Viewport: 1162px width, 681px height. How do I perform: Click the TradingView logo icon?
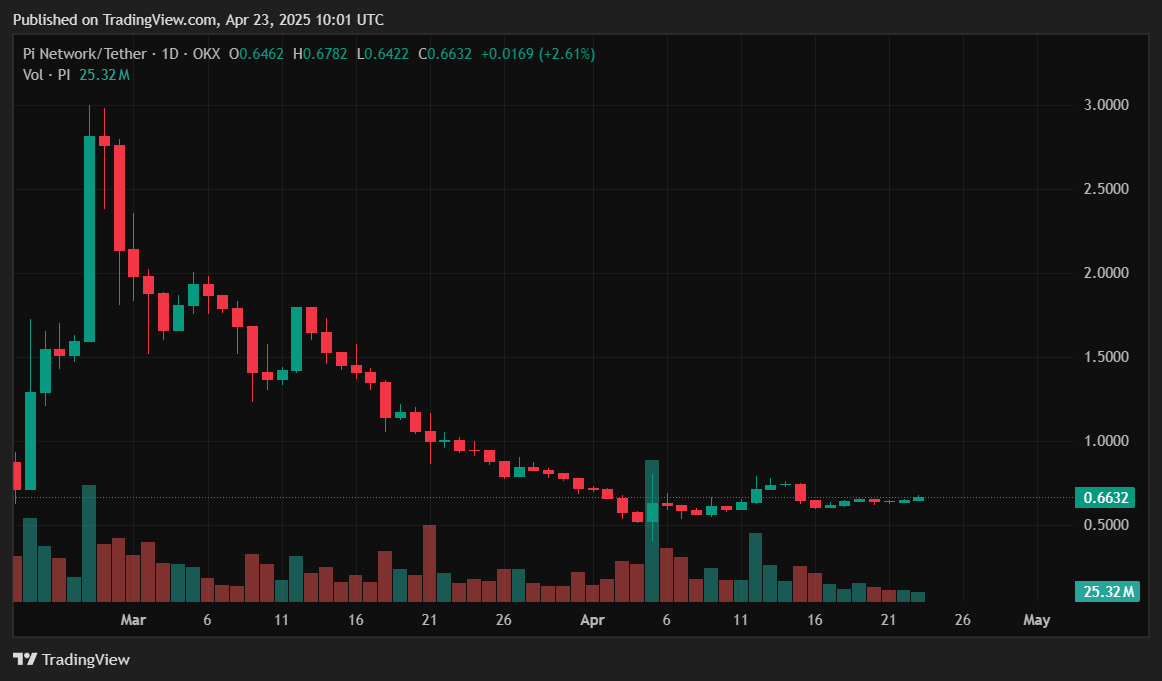(25, 659)
